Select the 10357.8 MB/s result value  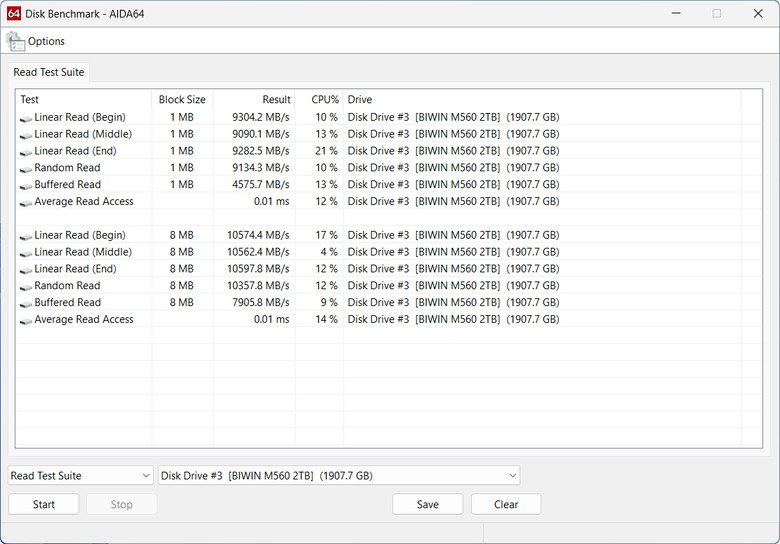pos(258,286)
